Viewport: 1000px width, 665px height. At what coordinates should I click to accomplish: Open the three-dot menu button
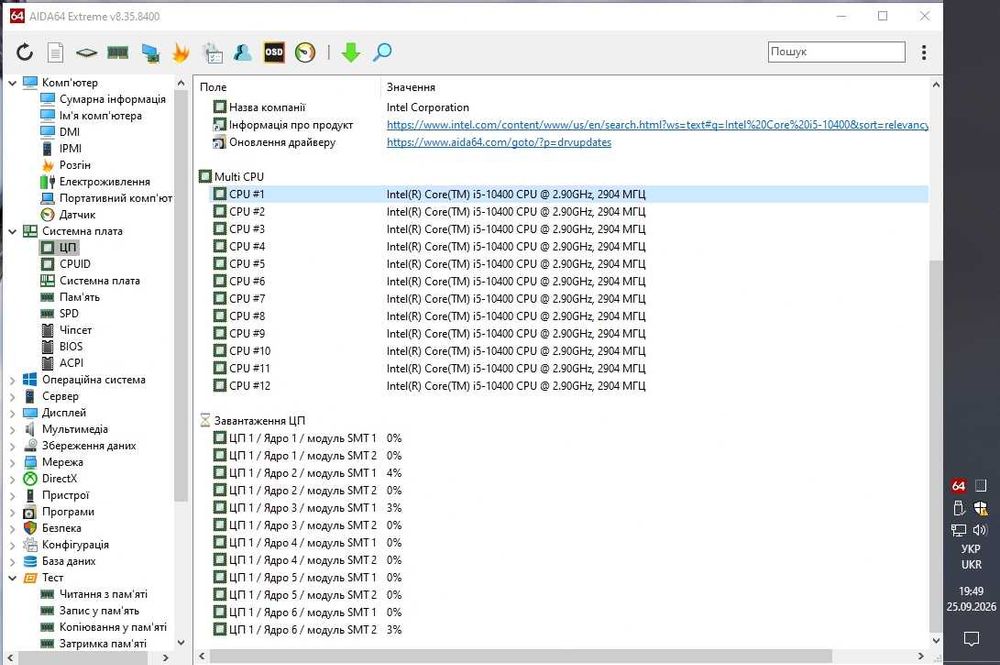[x=923, y=52]
